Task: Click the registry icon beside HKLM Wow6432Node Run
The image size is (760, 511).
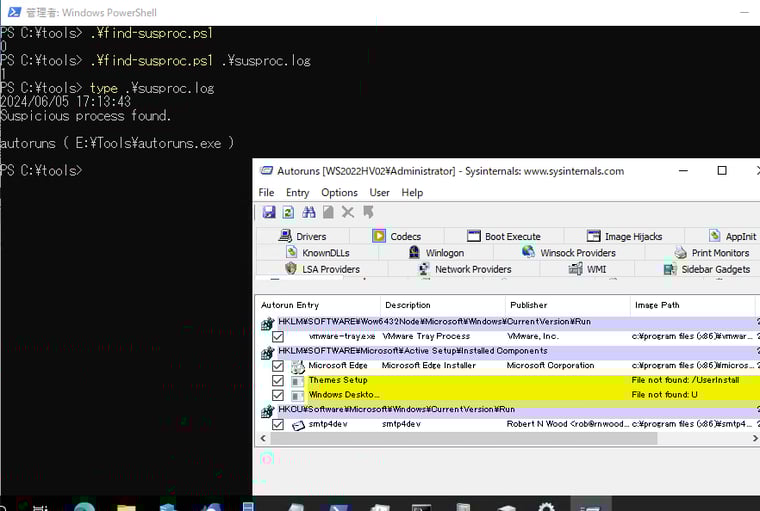Action: pyautogui.click(x=267, y=323)
